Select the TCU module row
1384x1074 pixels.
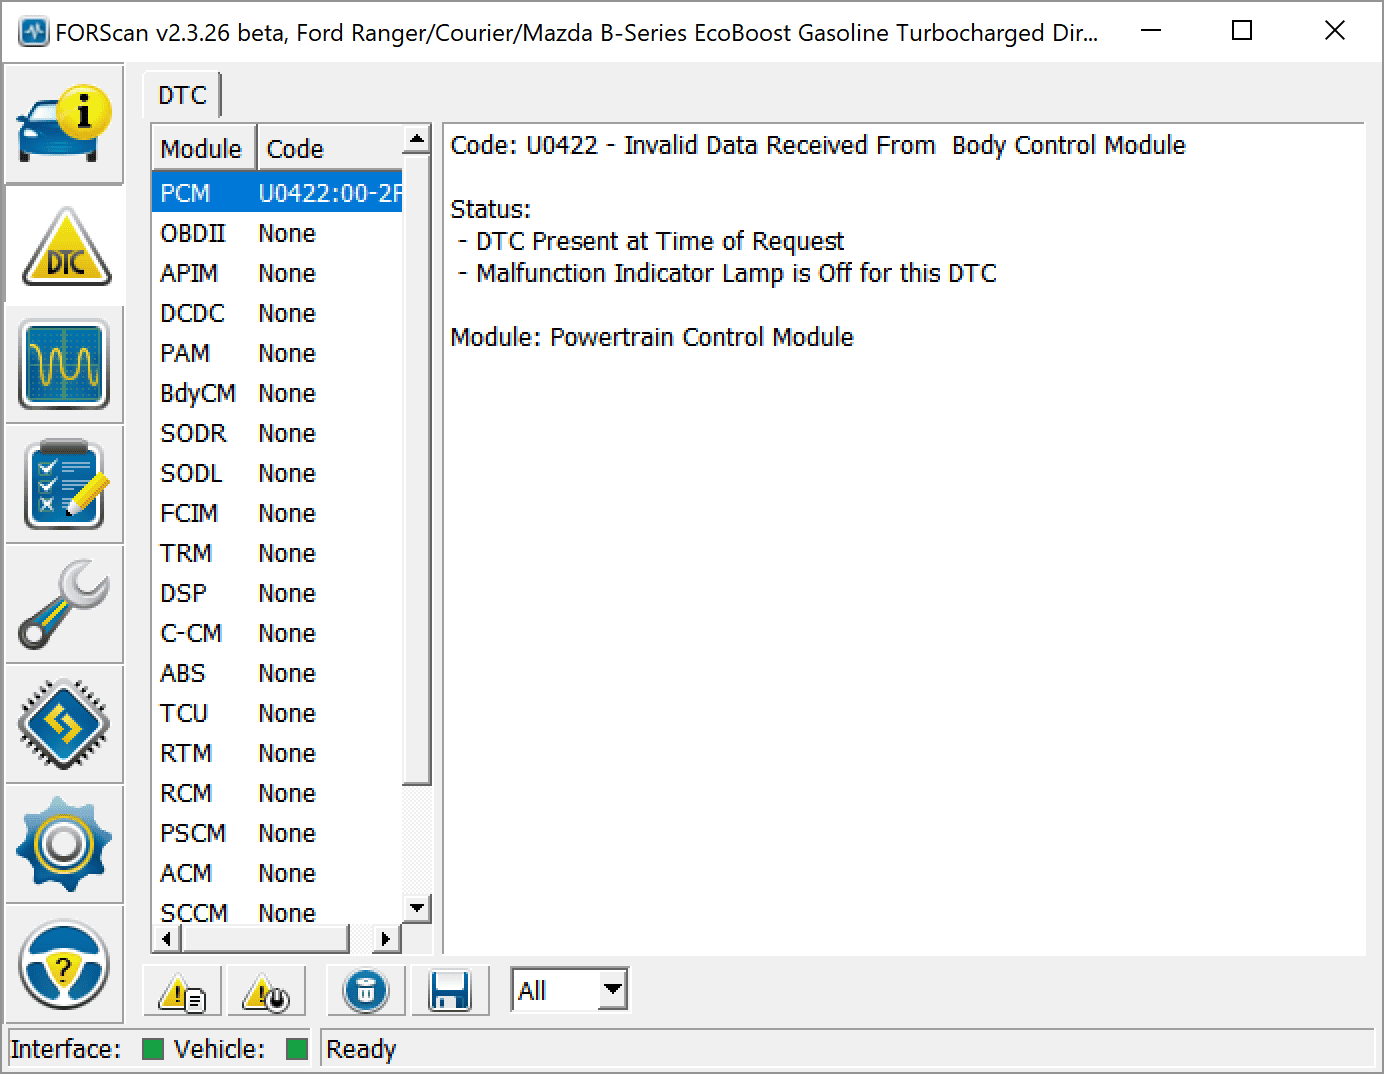[277, 713]
